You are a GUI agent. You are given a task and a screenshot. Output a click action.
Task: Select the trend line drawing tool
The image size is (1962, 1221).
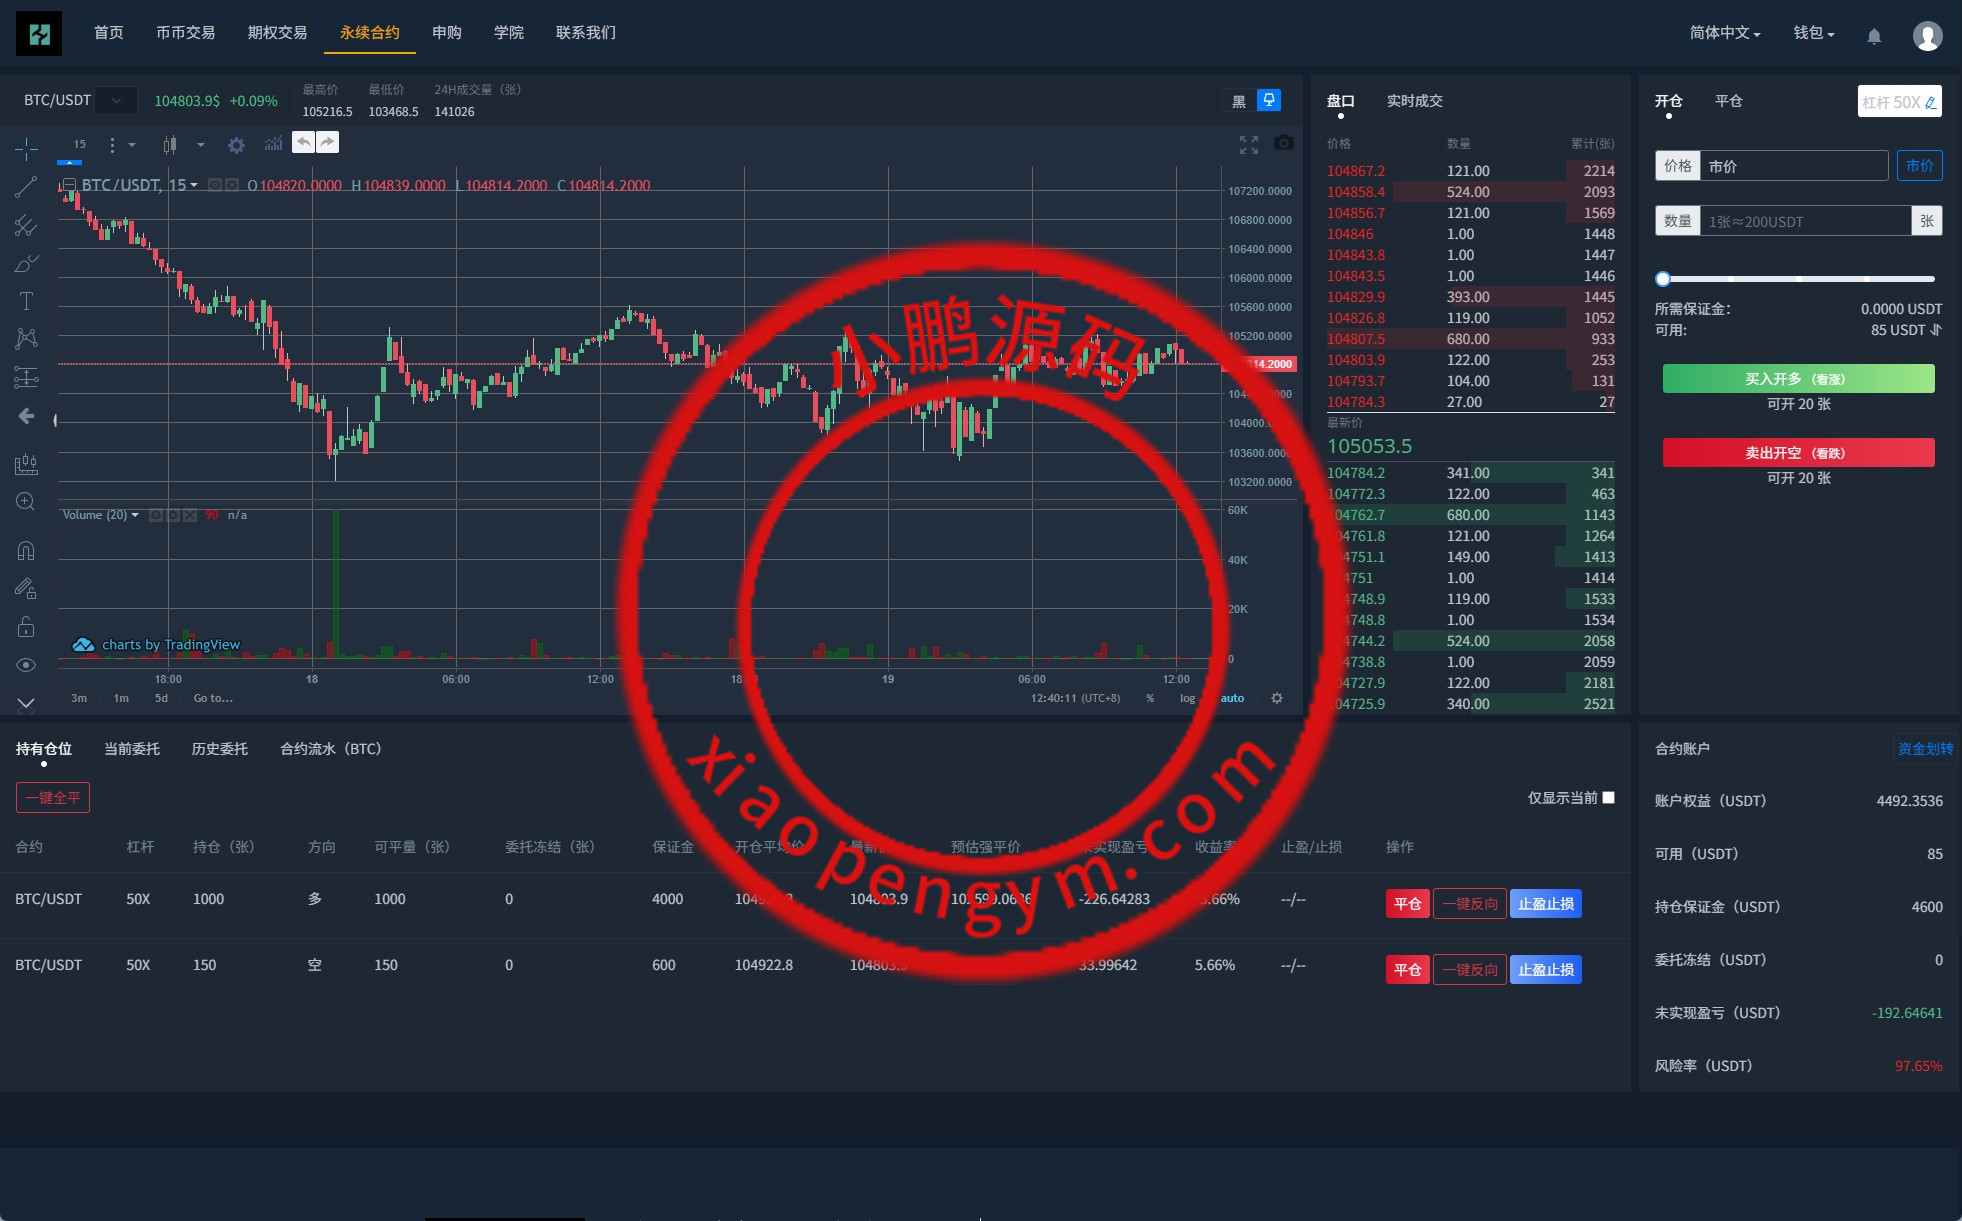tap(26, 187)
